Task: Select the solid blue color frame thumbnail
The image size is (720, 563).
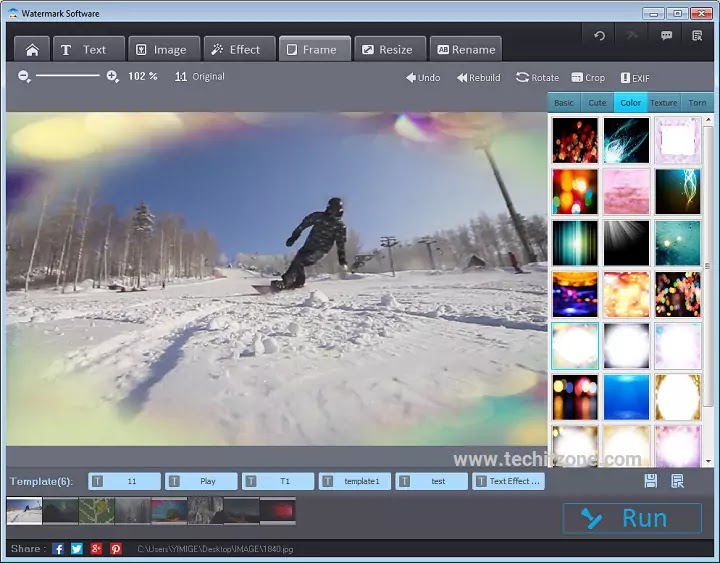Action: 626,397
